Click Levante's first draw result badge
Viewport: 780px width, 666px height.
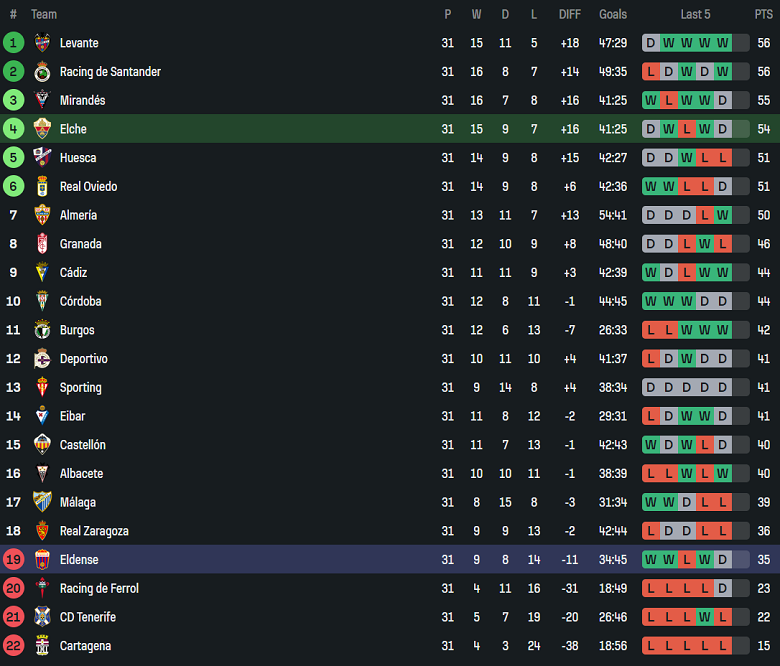[x=651, y=43]
